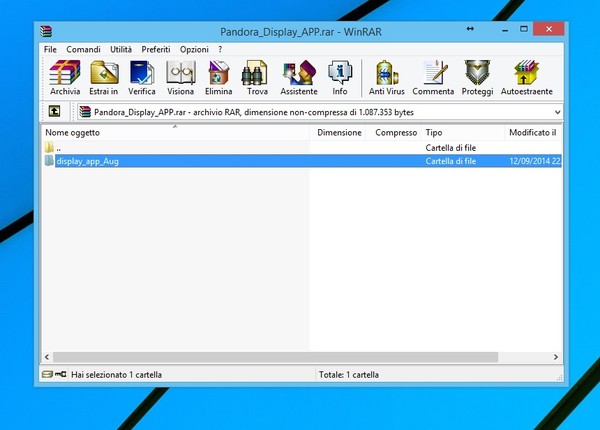Maximize the WinRAR window
Viewport: 600px width, 430px height.
point(523,29)
